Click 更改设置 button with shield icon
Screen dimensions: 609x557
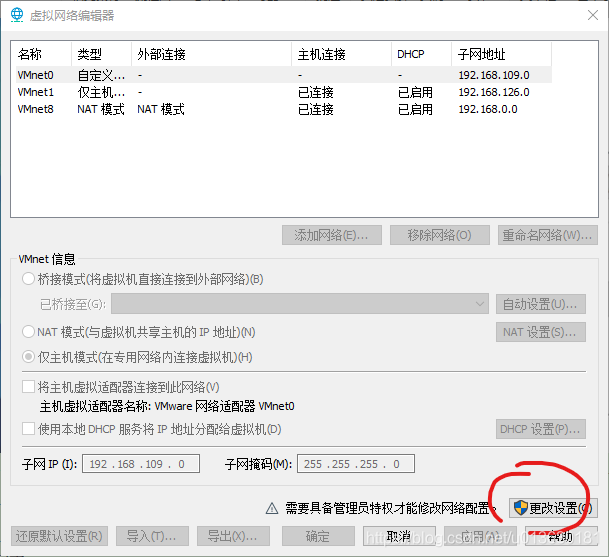click(552, 508)
